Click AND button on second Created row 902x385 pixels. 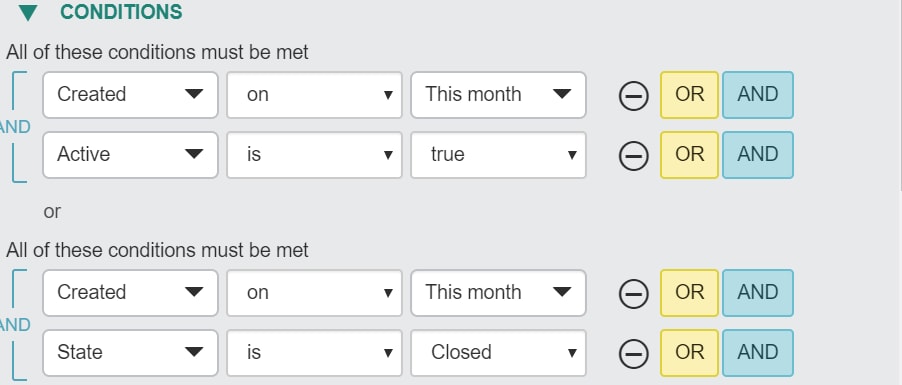758,293
